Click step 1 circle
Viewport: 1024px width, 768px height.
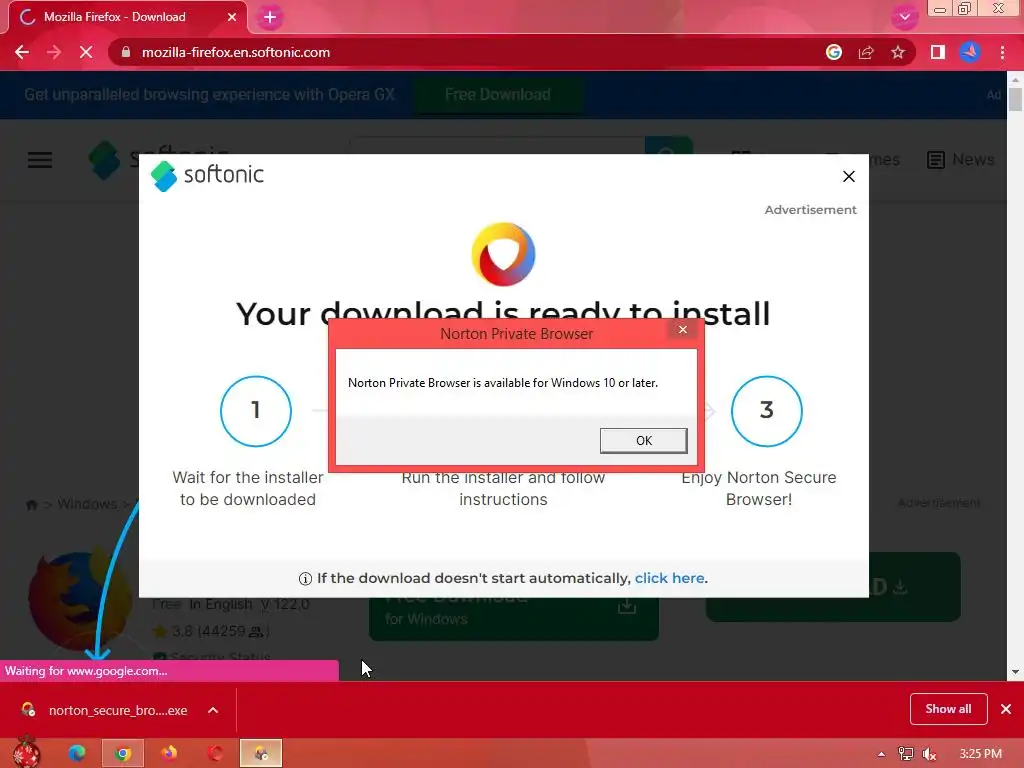(256, 411)
